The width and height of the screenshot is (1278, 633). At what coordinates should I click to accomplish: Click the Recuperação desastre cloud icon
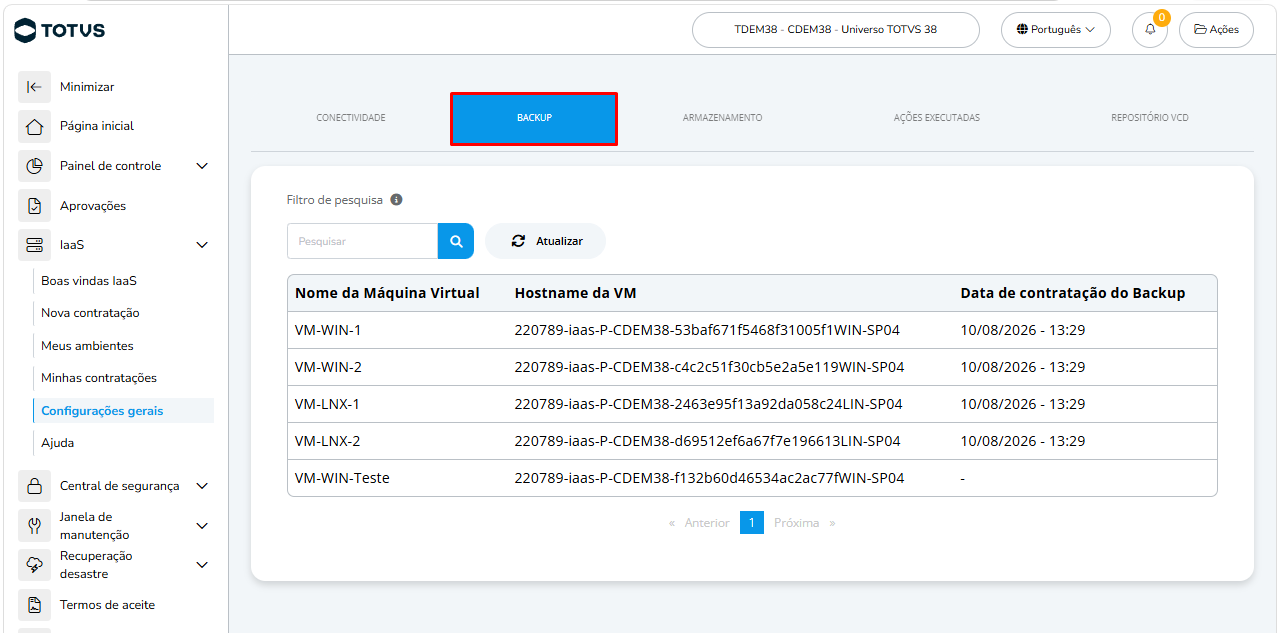(34, 565)
